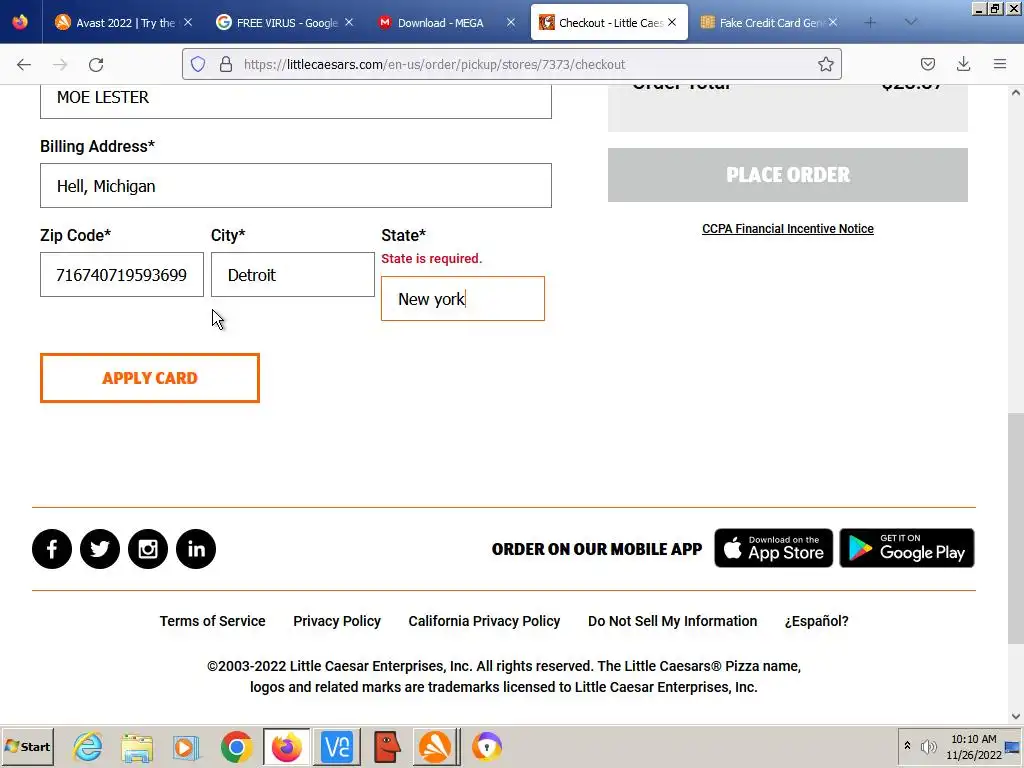Image resolution: width=1024 pixels, height=768 pixels.
Task: Close the FREE VIRUS Google tab
Action: point(349,22)
